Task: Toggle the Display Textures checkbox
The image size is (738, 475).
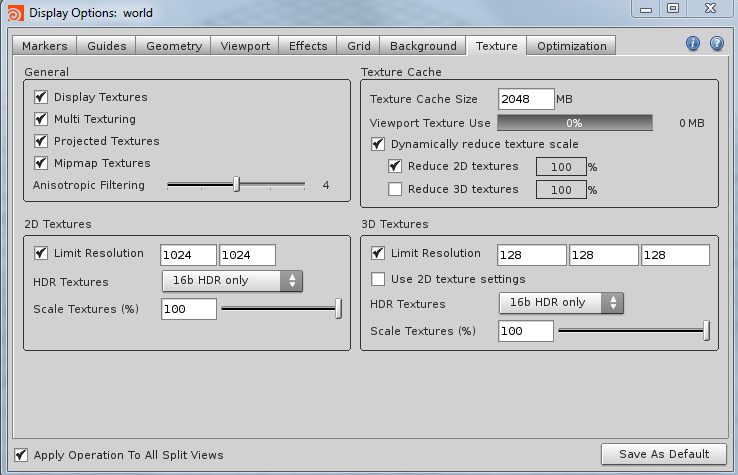Action: 41,97
